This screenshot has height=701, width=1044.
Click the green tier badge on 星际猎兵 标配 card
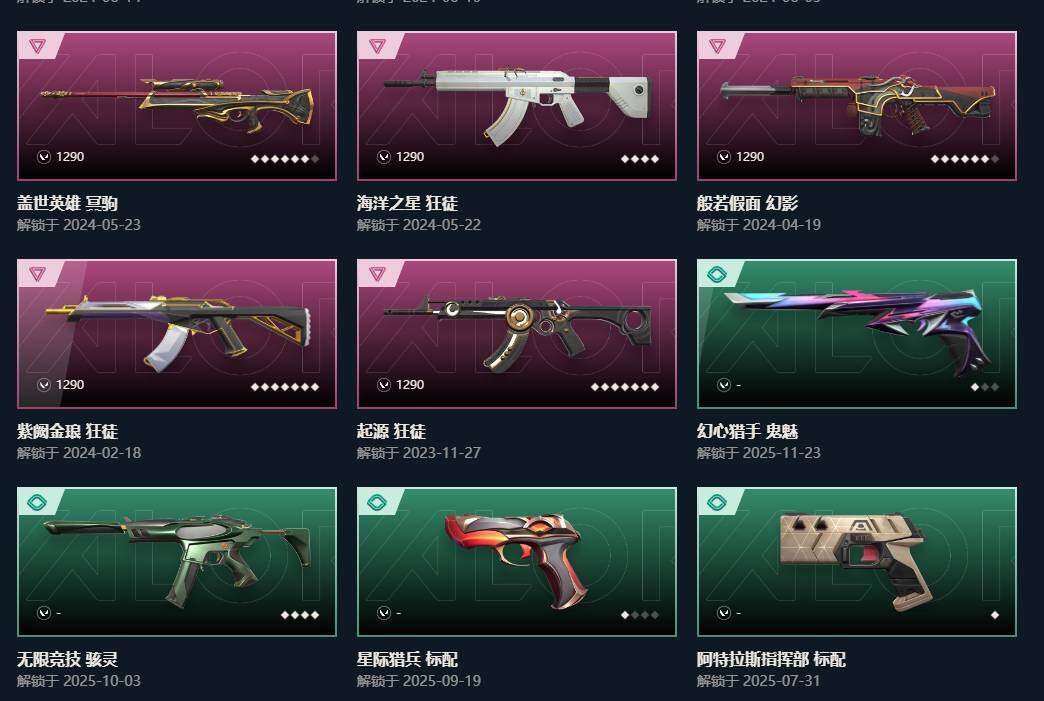pyautogui.click(x=378, y=503)
